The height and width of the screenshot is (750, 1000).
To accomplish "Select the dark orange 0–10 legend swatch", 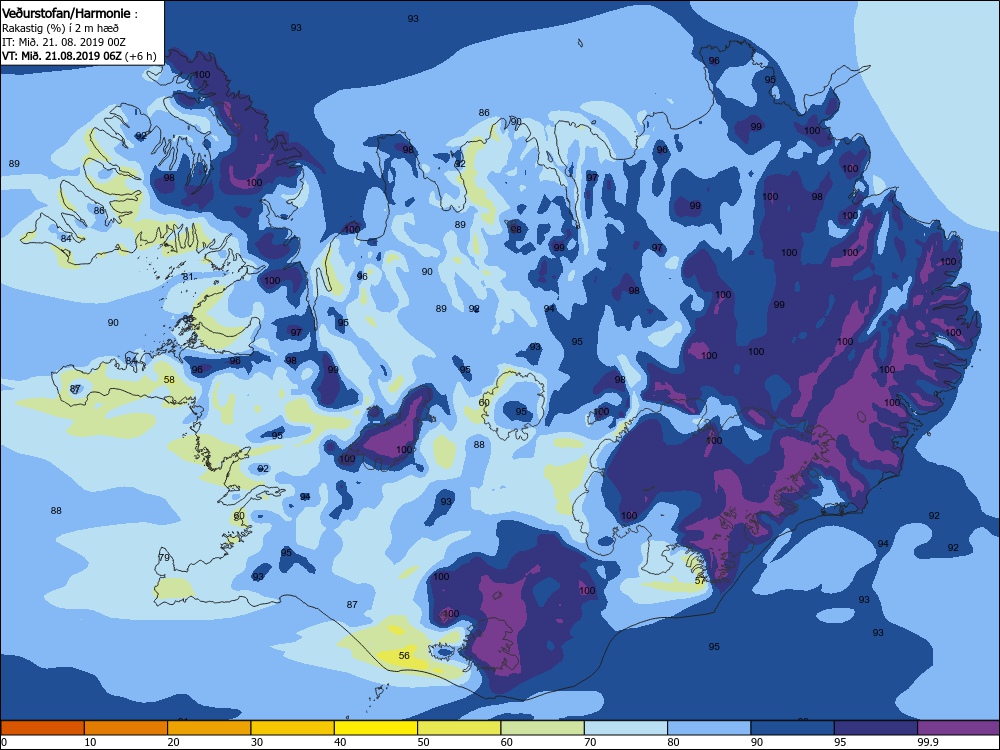I will click(x=42, y=728).
